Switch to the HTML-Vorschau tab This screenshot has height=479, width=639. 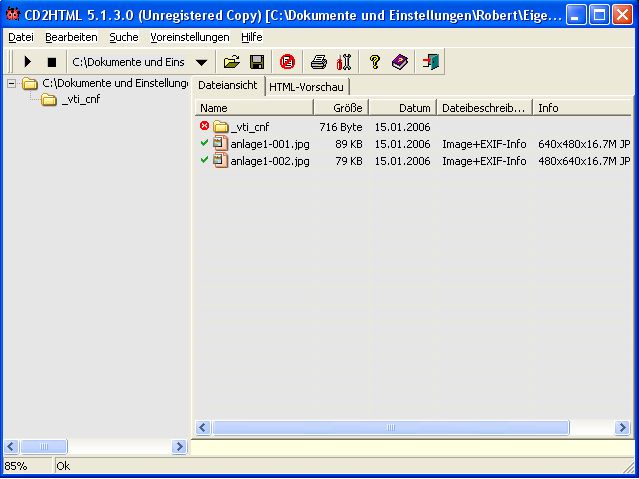(306, 86)
